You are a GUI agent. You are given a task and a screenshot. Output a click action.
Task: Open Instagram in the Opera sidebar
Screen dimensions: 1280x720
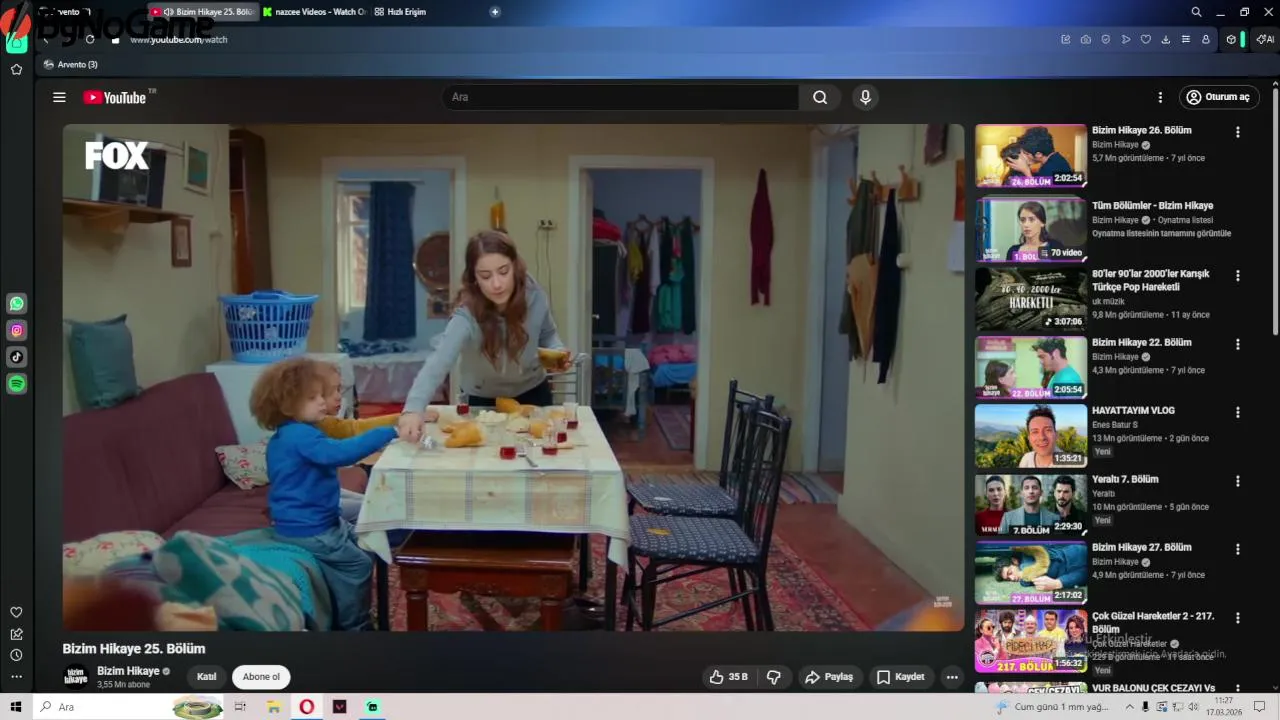(x=17, y=330)
